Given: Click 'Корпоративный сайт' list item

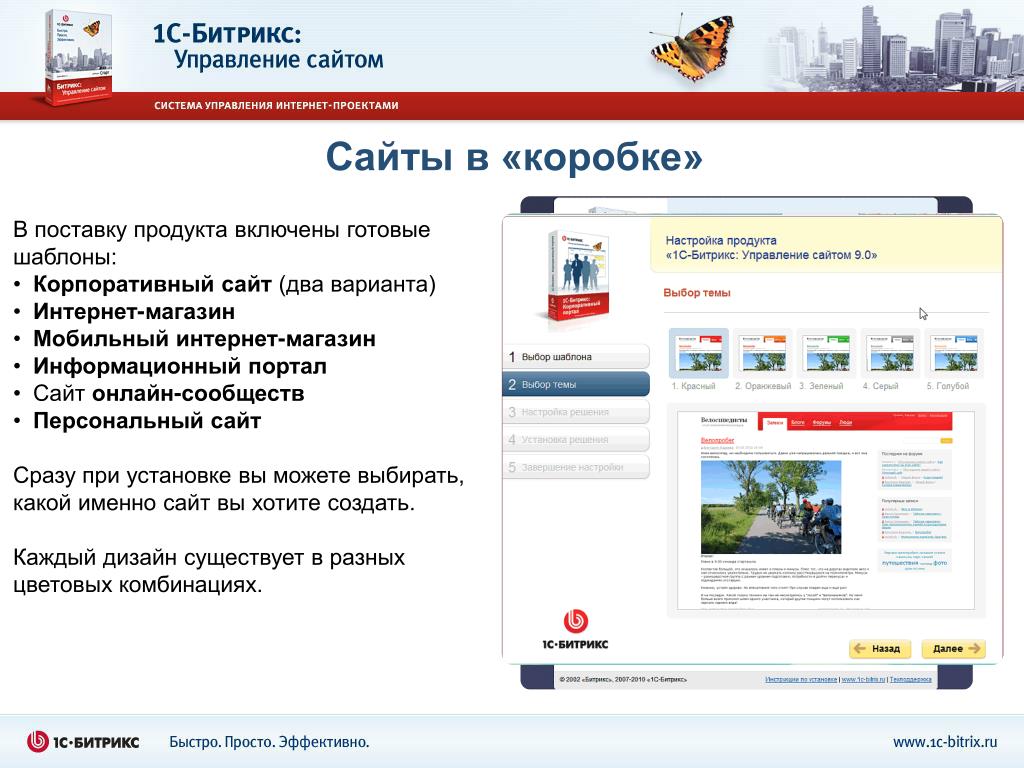Looking at the screenshot, I should coord(152,284).
